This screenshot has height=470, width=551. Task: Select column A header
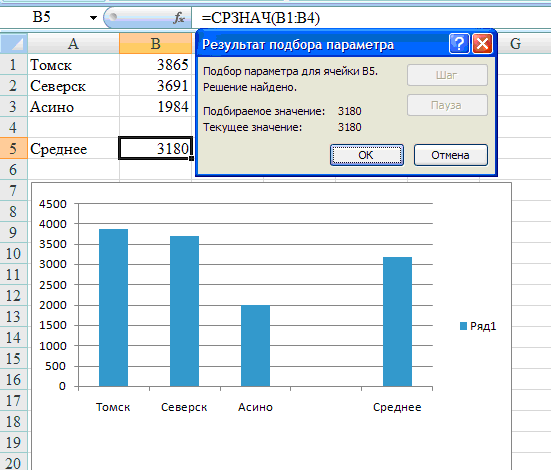pos(73,44)
